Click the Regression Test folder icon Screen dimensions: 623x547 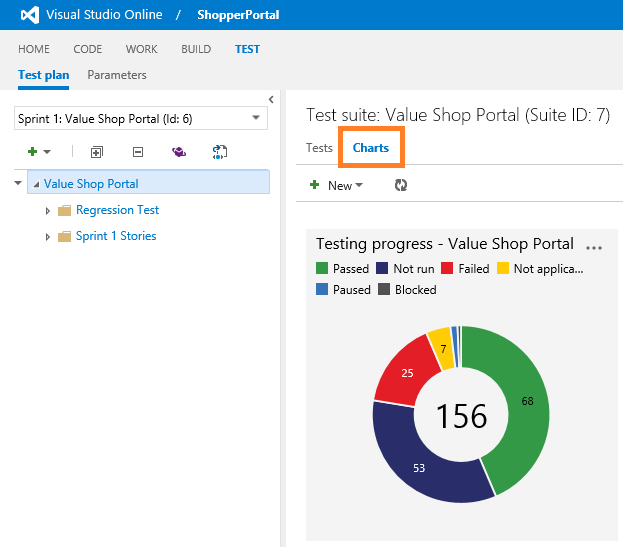pyautogui.click(x=64, y=211)
